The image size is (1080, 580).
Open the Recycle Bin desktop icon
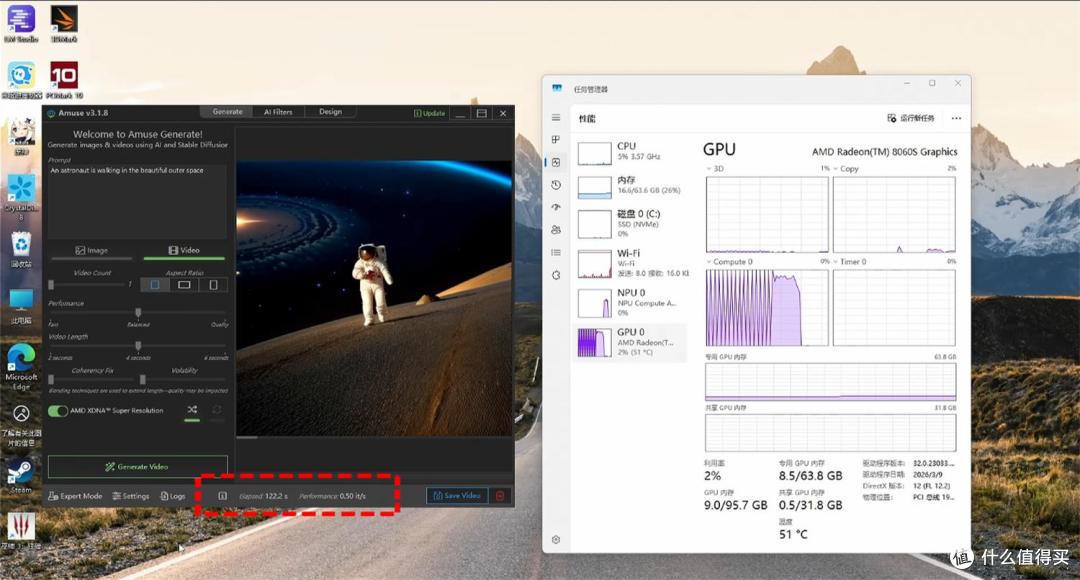coord(21,249)
